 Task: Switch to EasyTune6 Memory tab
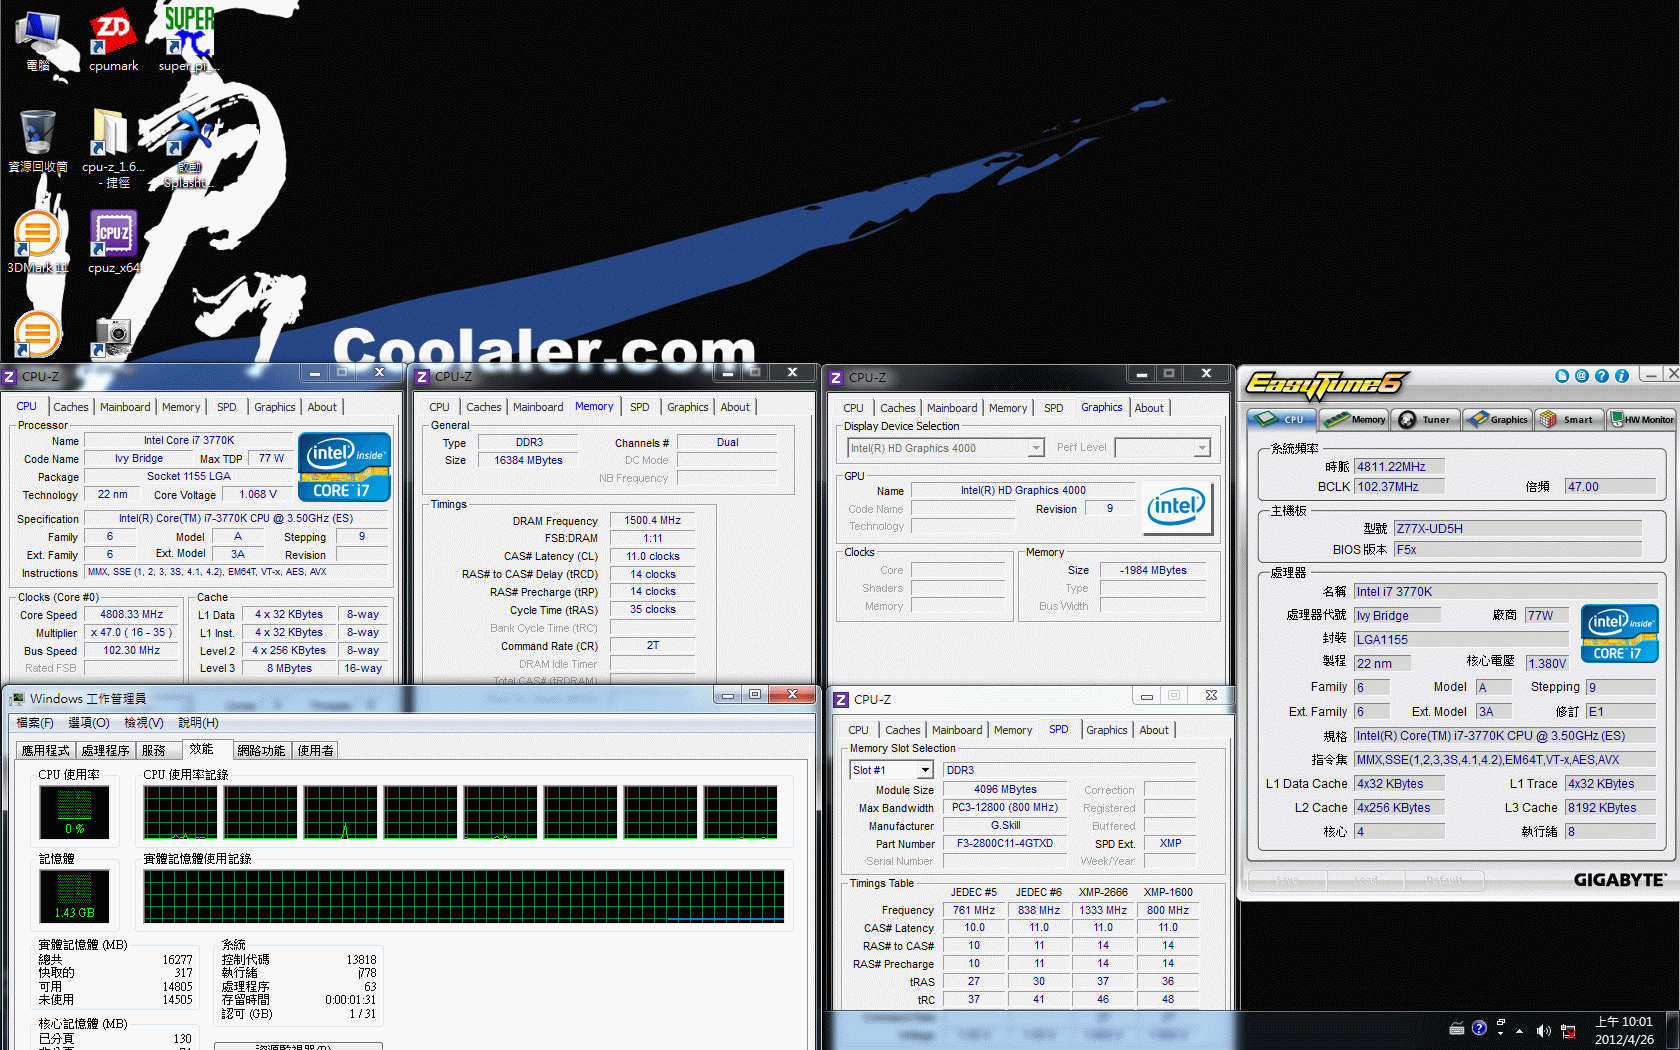coord(1354,419)
